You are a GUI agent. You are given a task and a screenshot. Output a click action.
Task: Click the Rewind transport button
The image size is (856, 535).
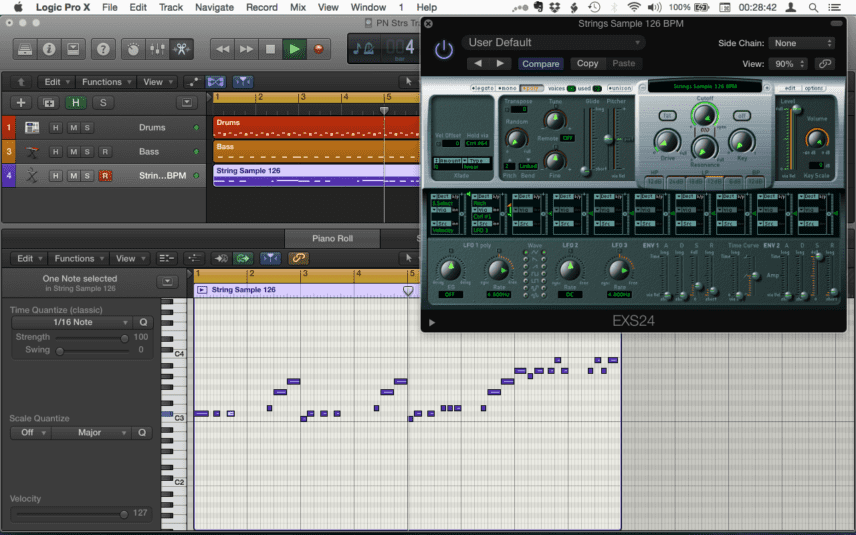(x=222, y=49)
